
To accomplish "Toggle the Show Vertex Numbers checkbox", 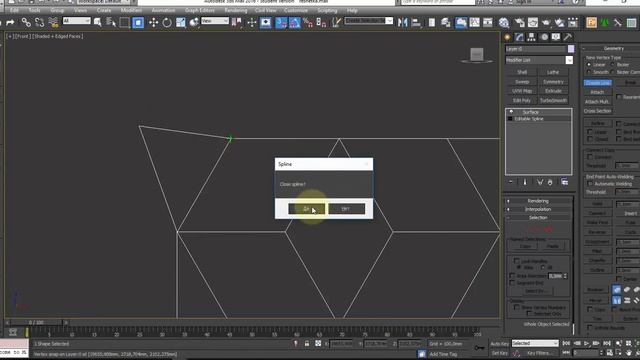I will click(x=517, y=307).
